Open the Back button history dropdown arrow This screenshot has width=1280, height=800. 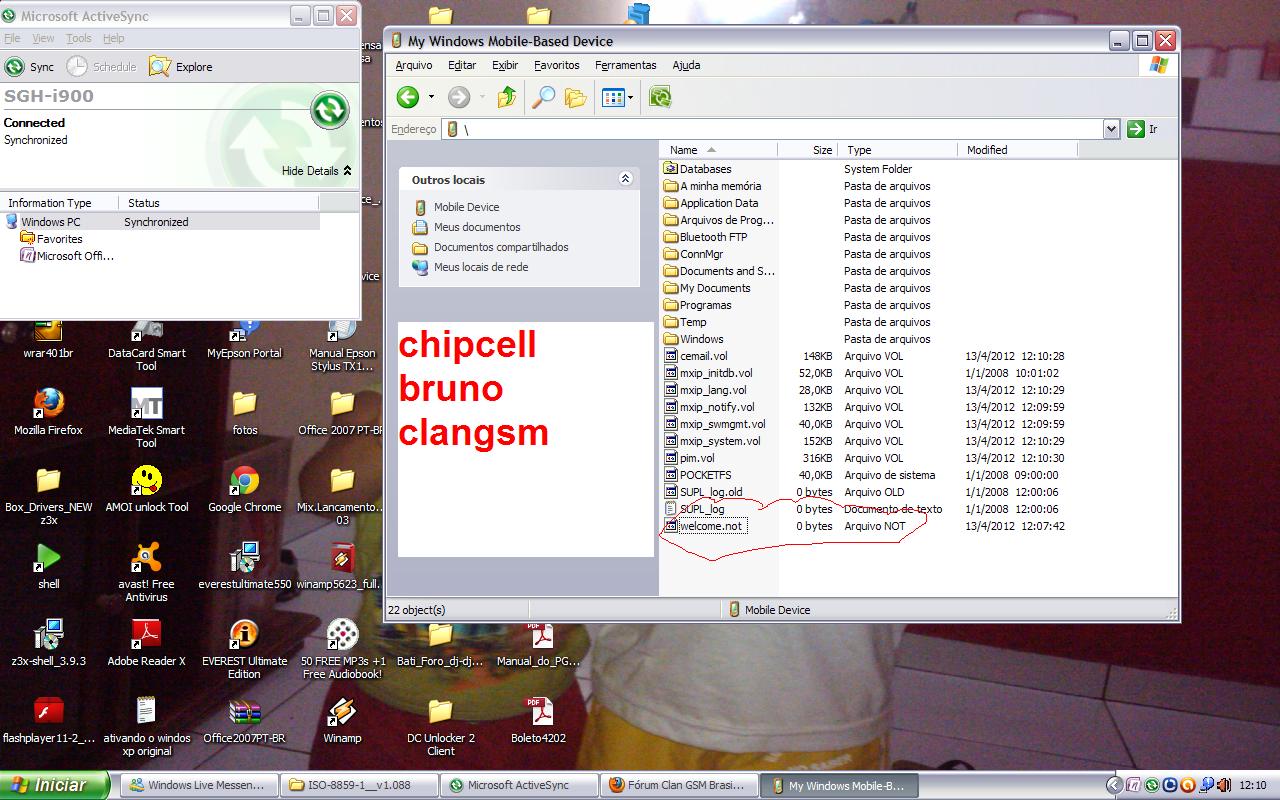pos(431,97)
